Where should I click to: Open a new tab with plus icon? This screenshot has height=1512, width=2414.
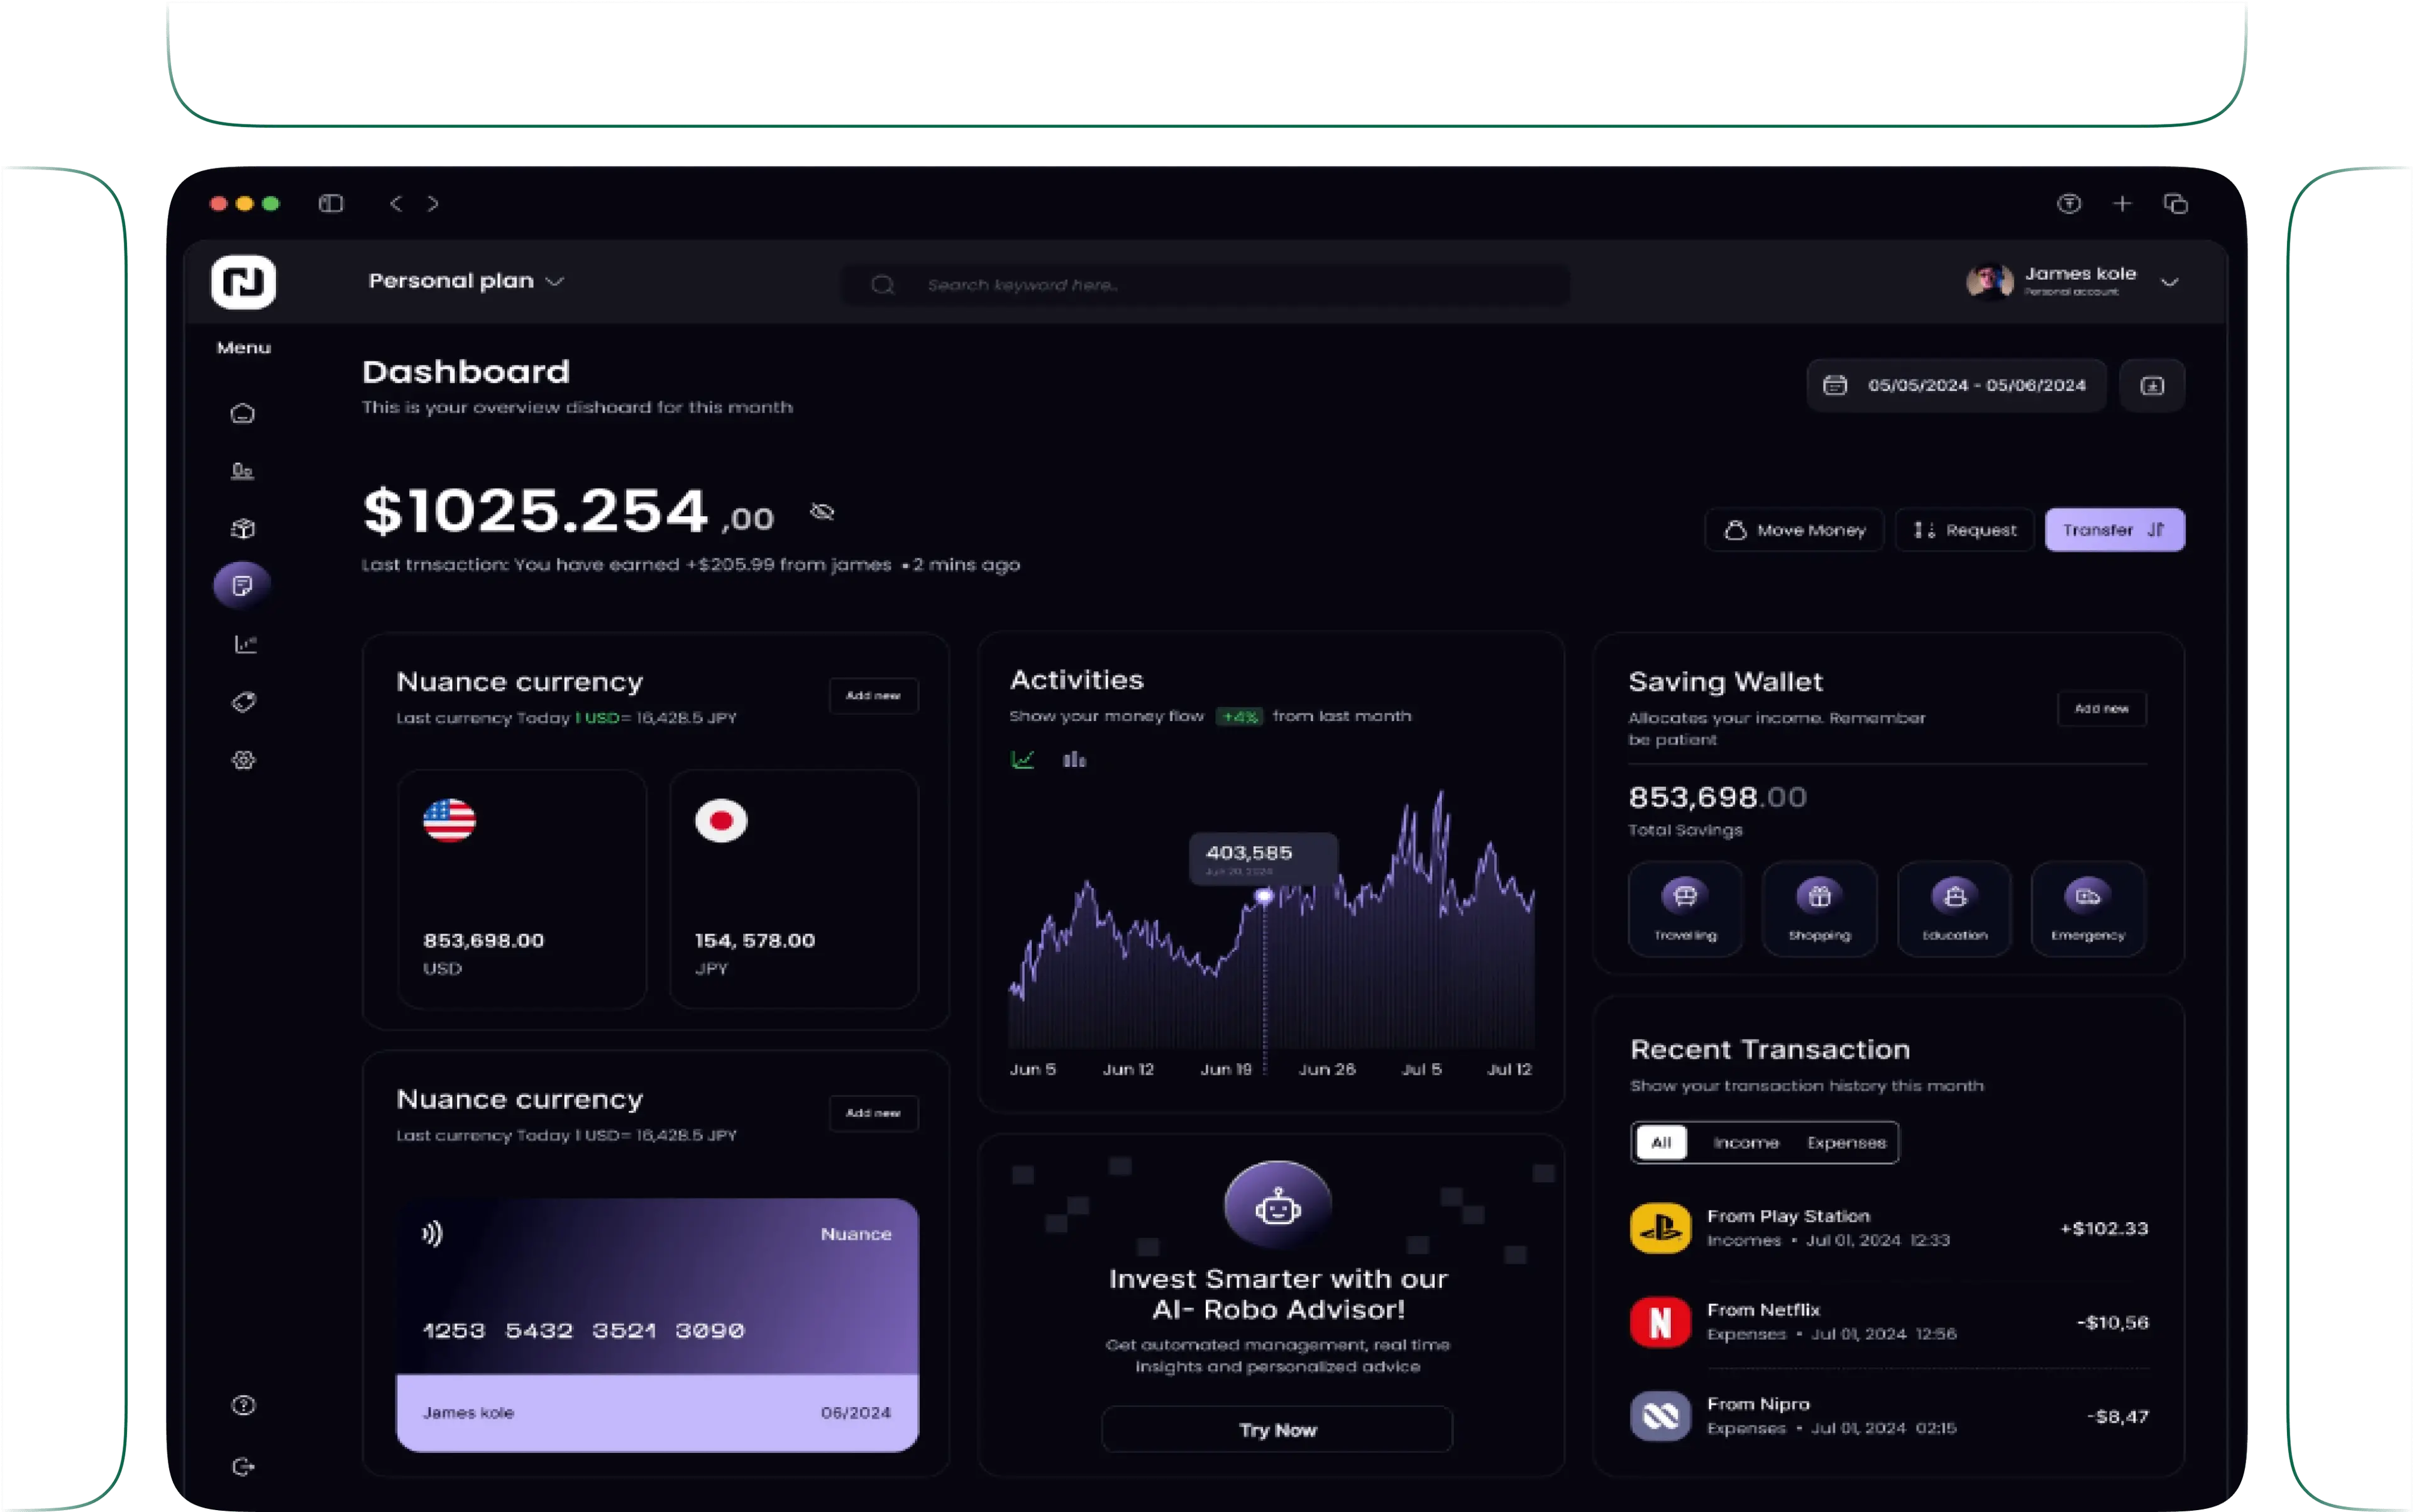[2122, 204]
